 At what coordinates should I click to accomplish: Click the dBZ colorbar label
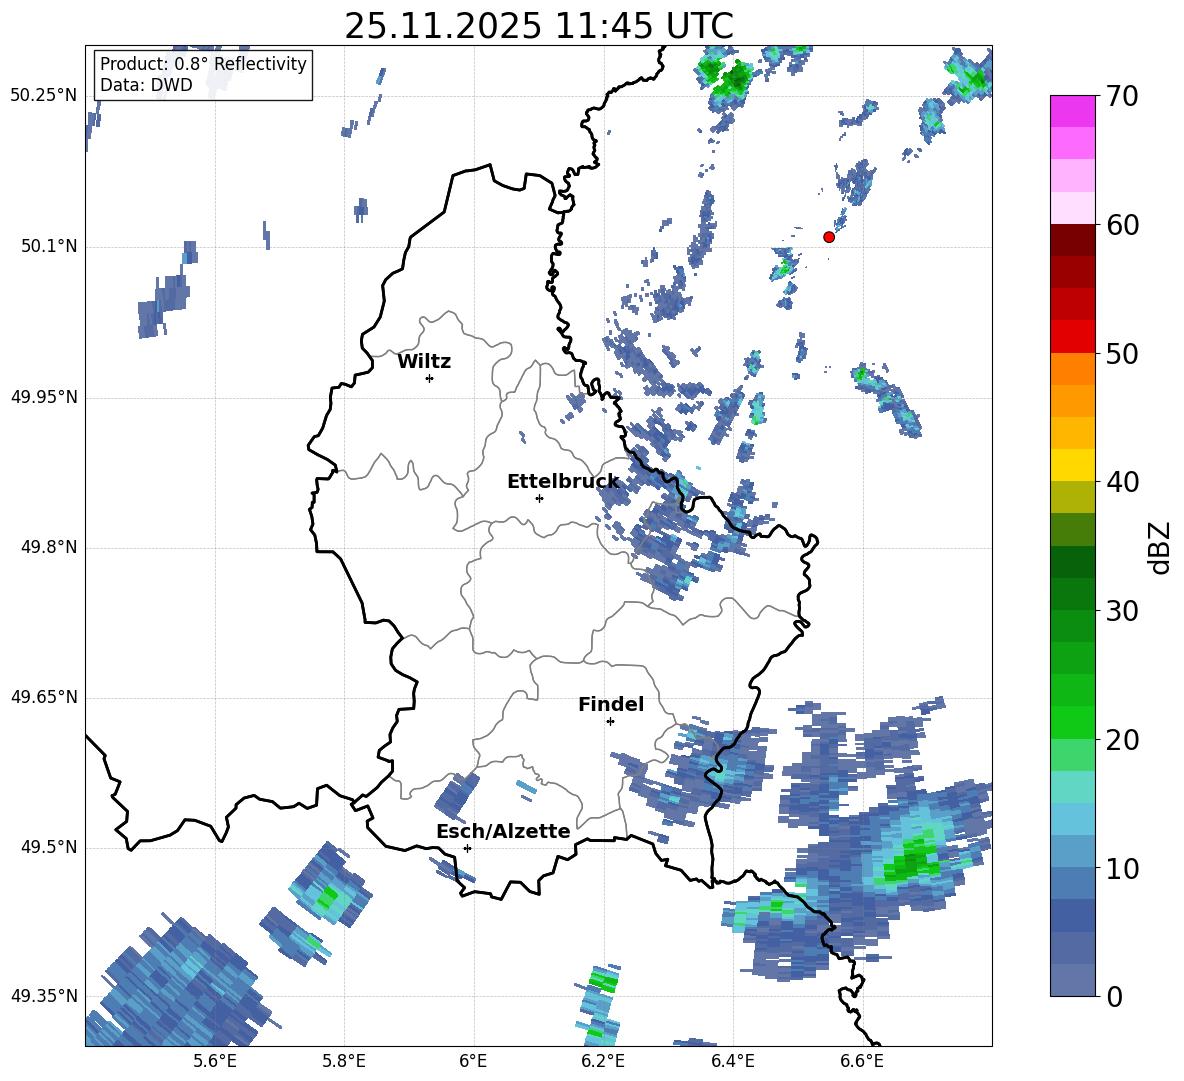coord(1160,547)
